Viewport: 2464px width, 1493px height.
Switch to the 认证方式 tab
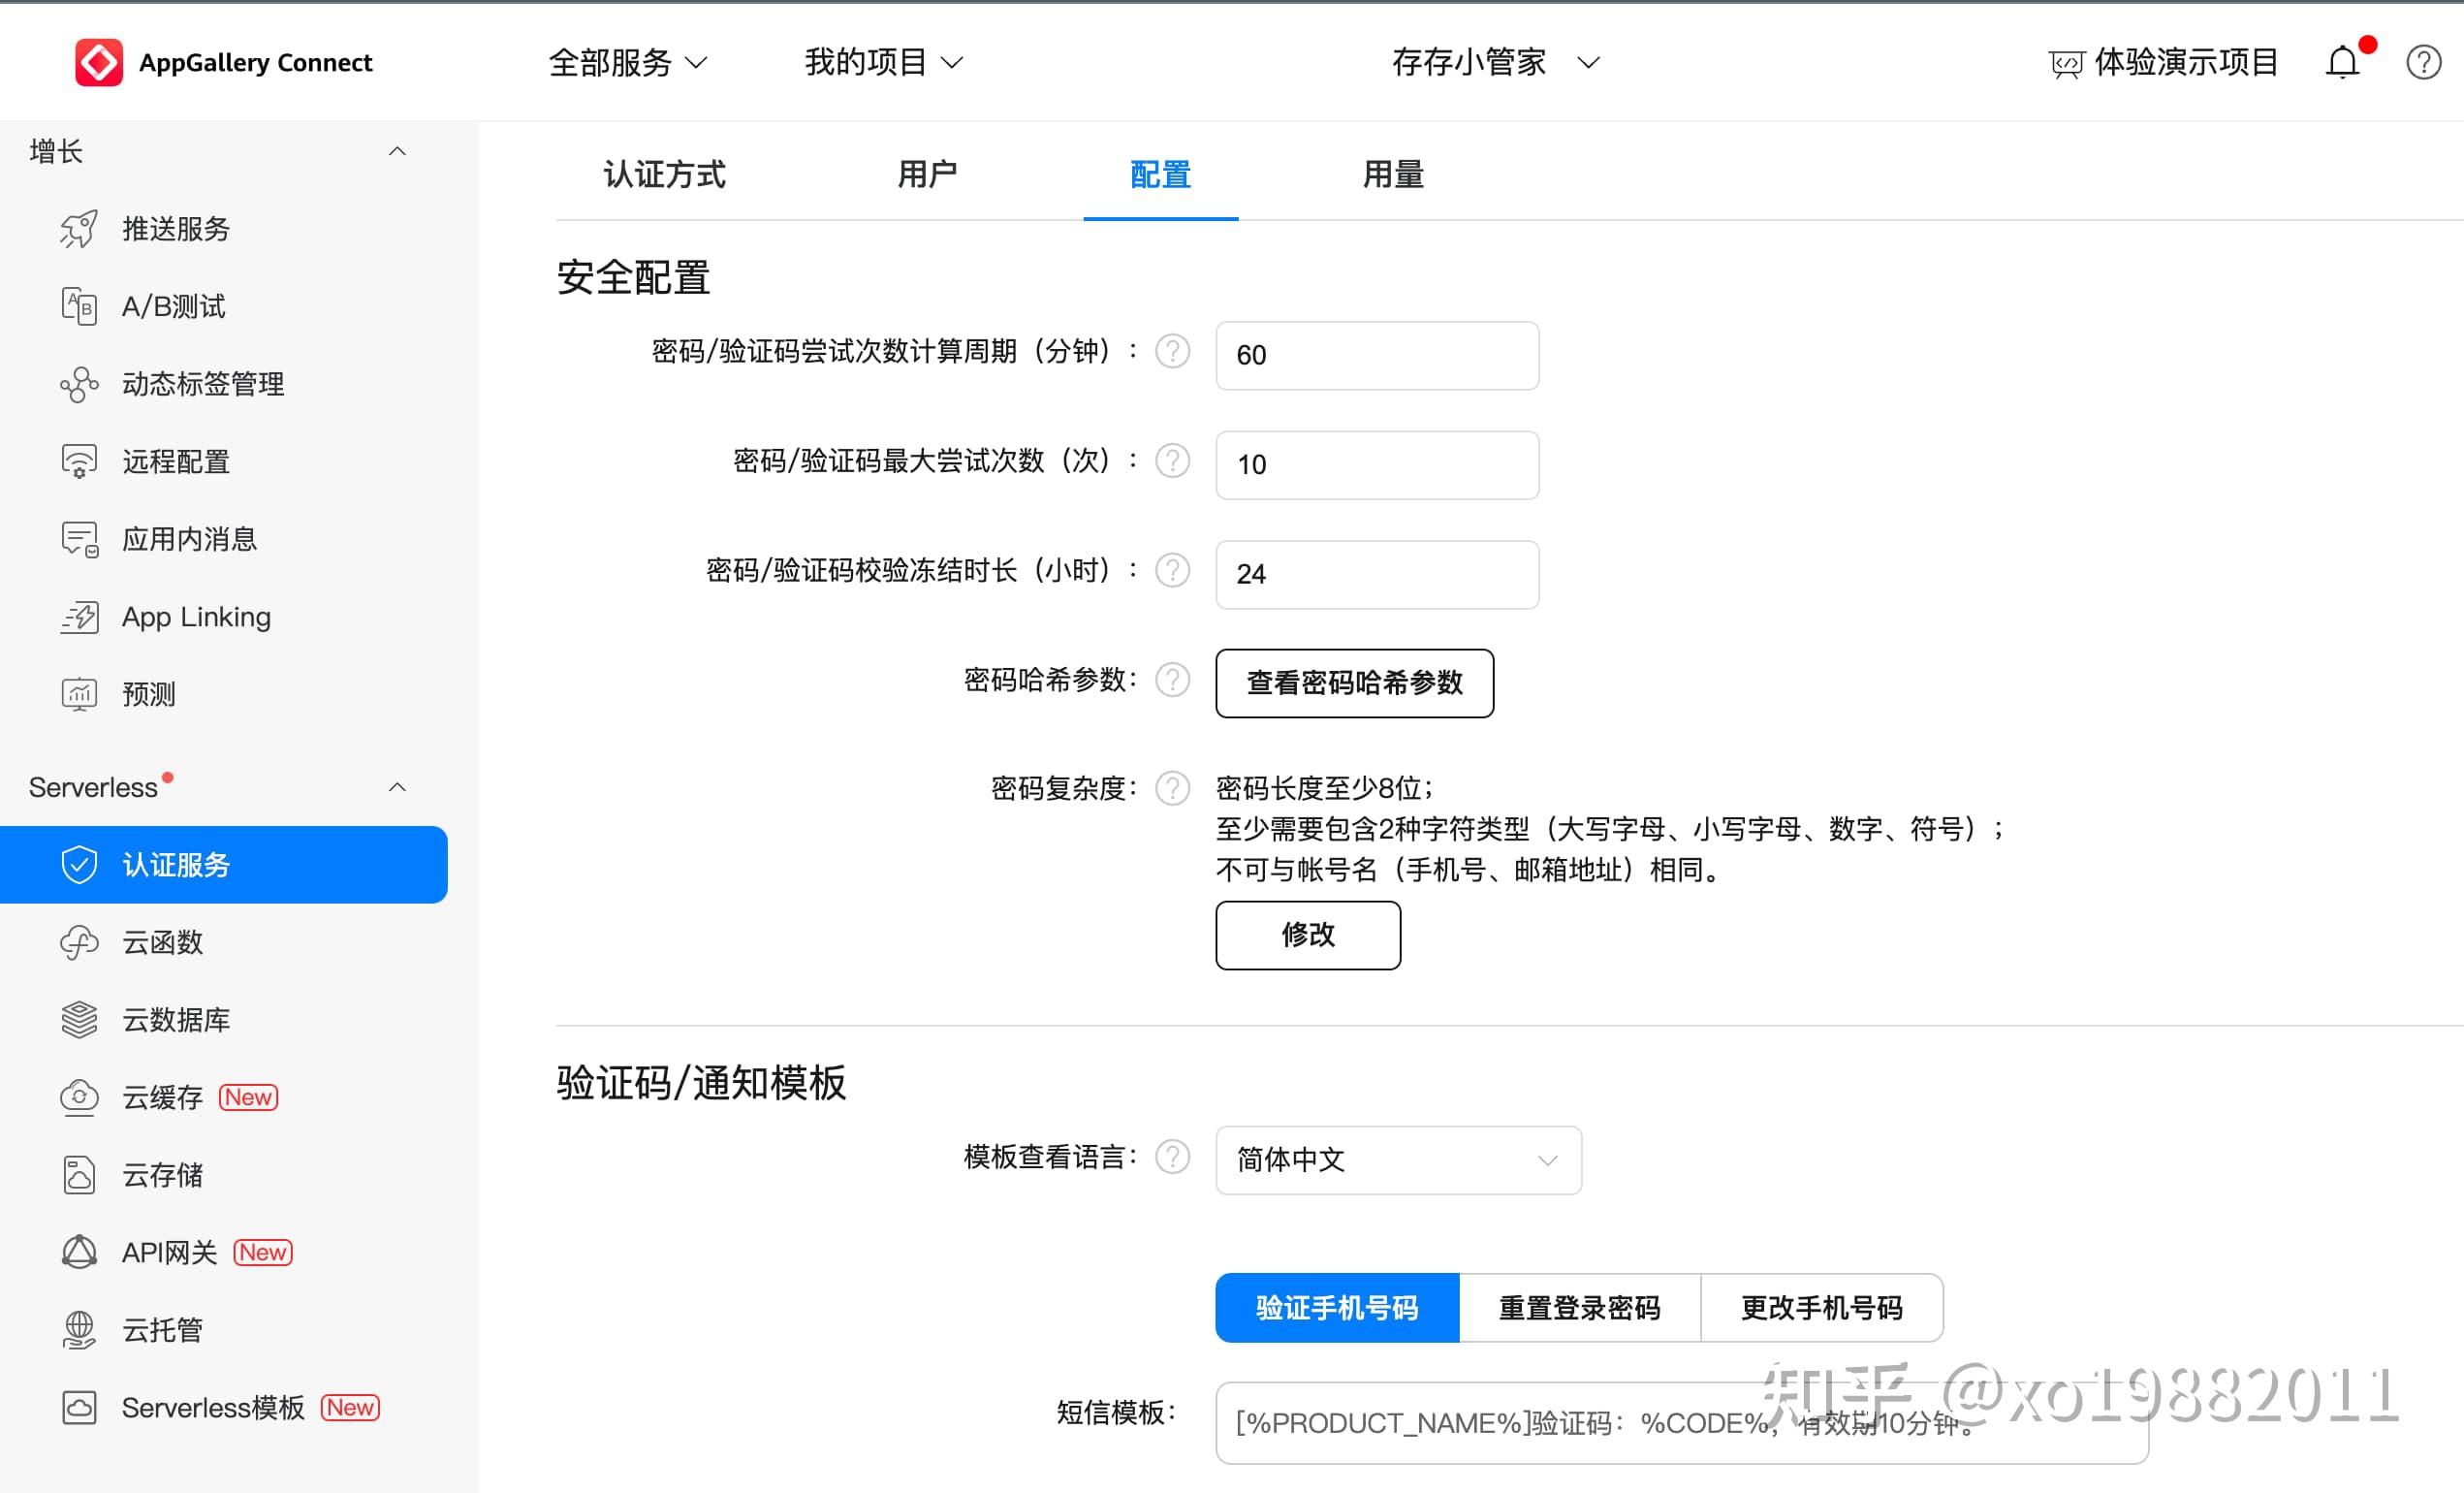pyautogui.click(x=665, y=174)
